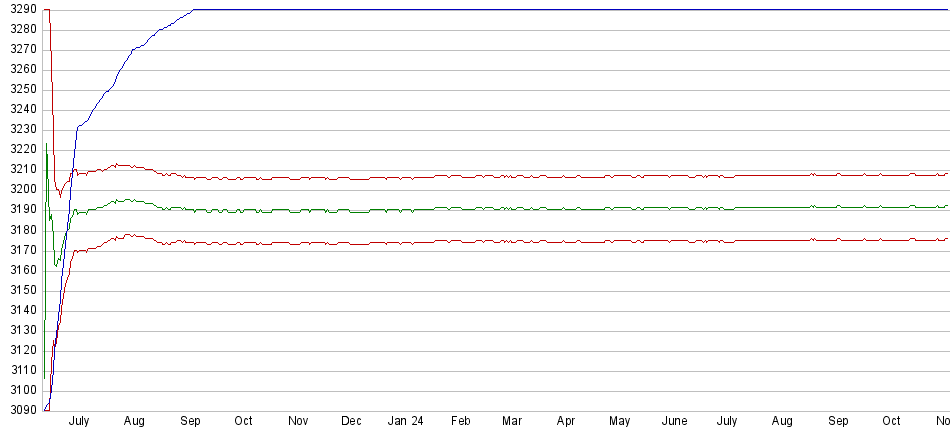The image size is (950, 435).
Task: Select the green data line
Action: click(500, 209)
